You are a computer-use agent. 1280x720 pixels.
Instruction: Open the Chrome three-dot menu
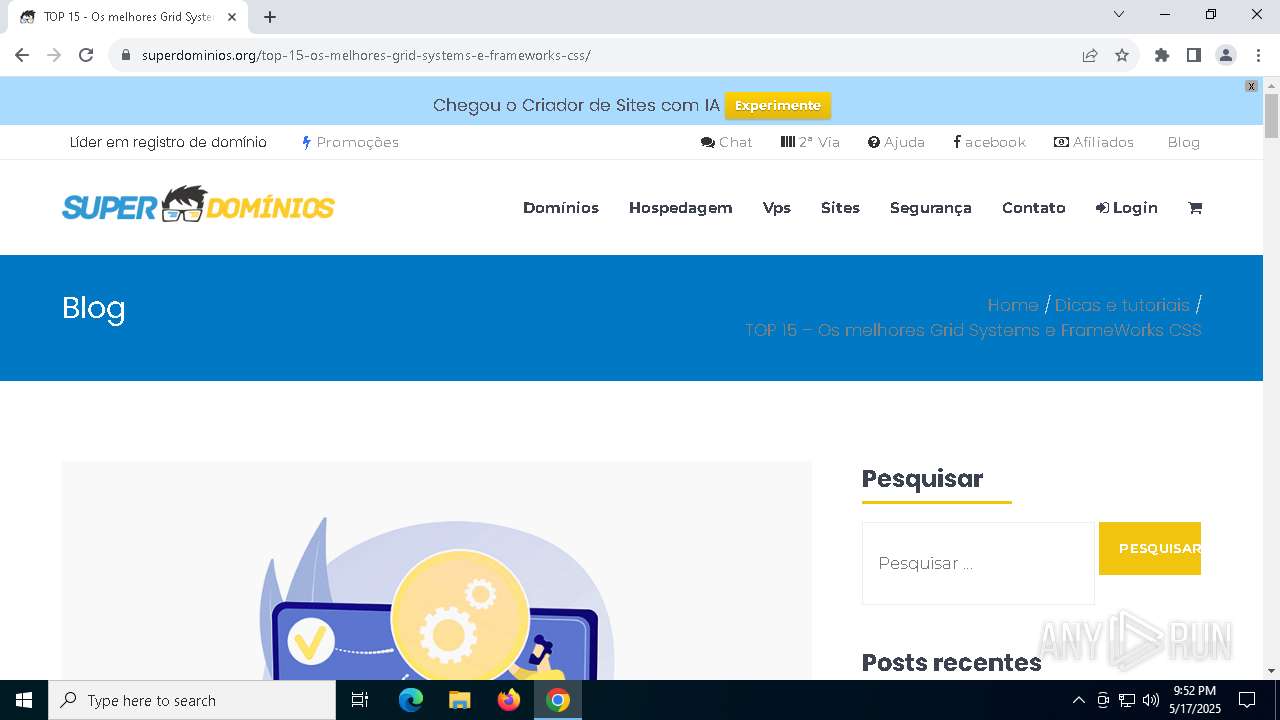coord(1258,55)
